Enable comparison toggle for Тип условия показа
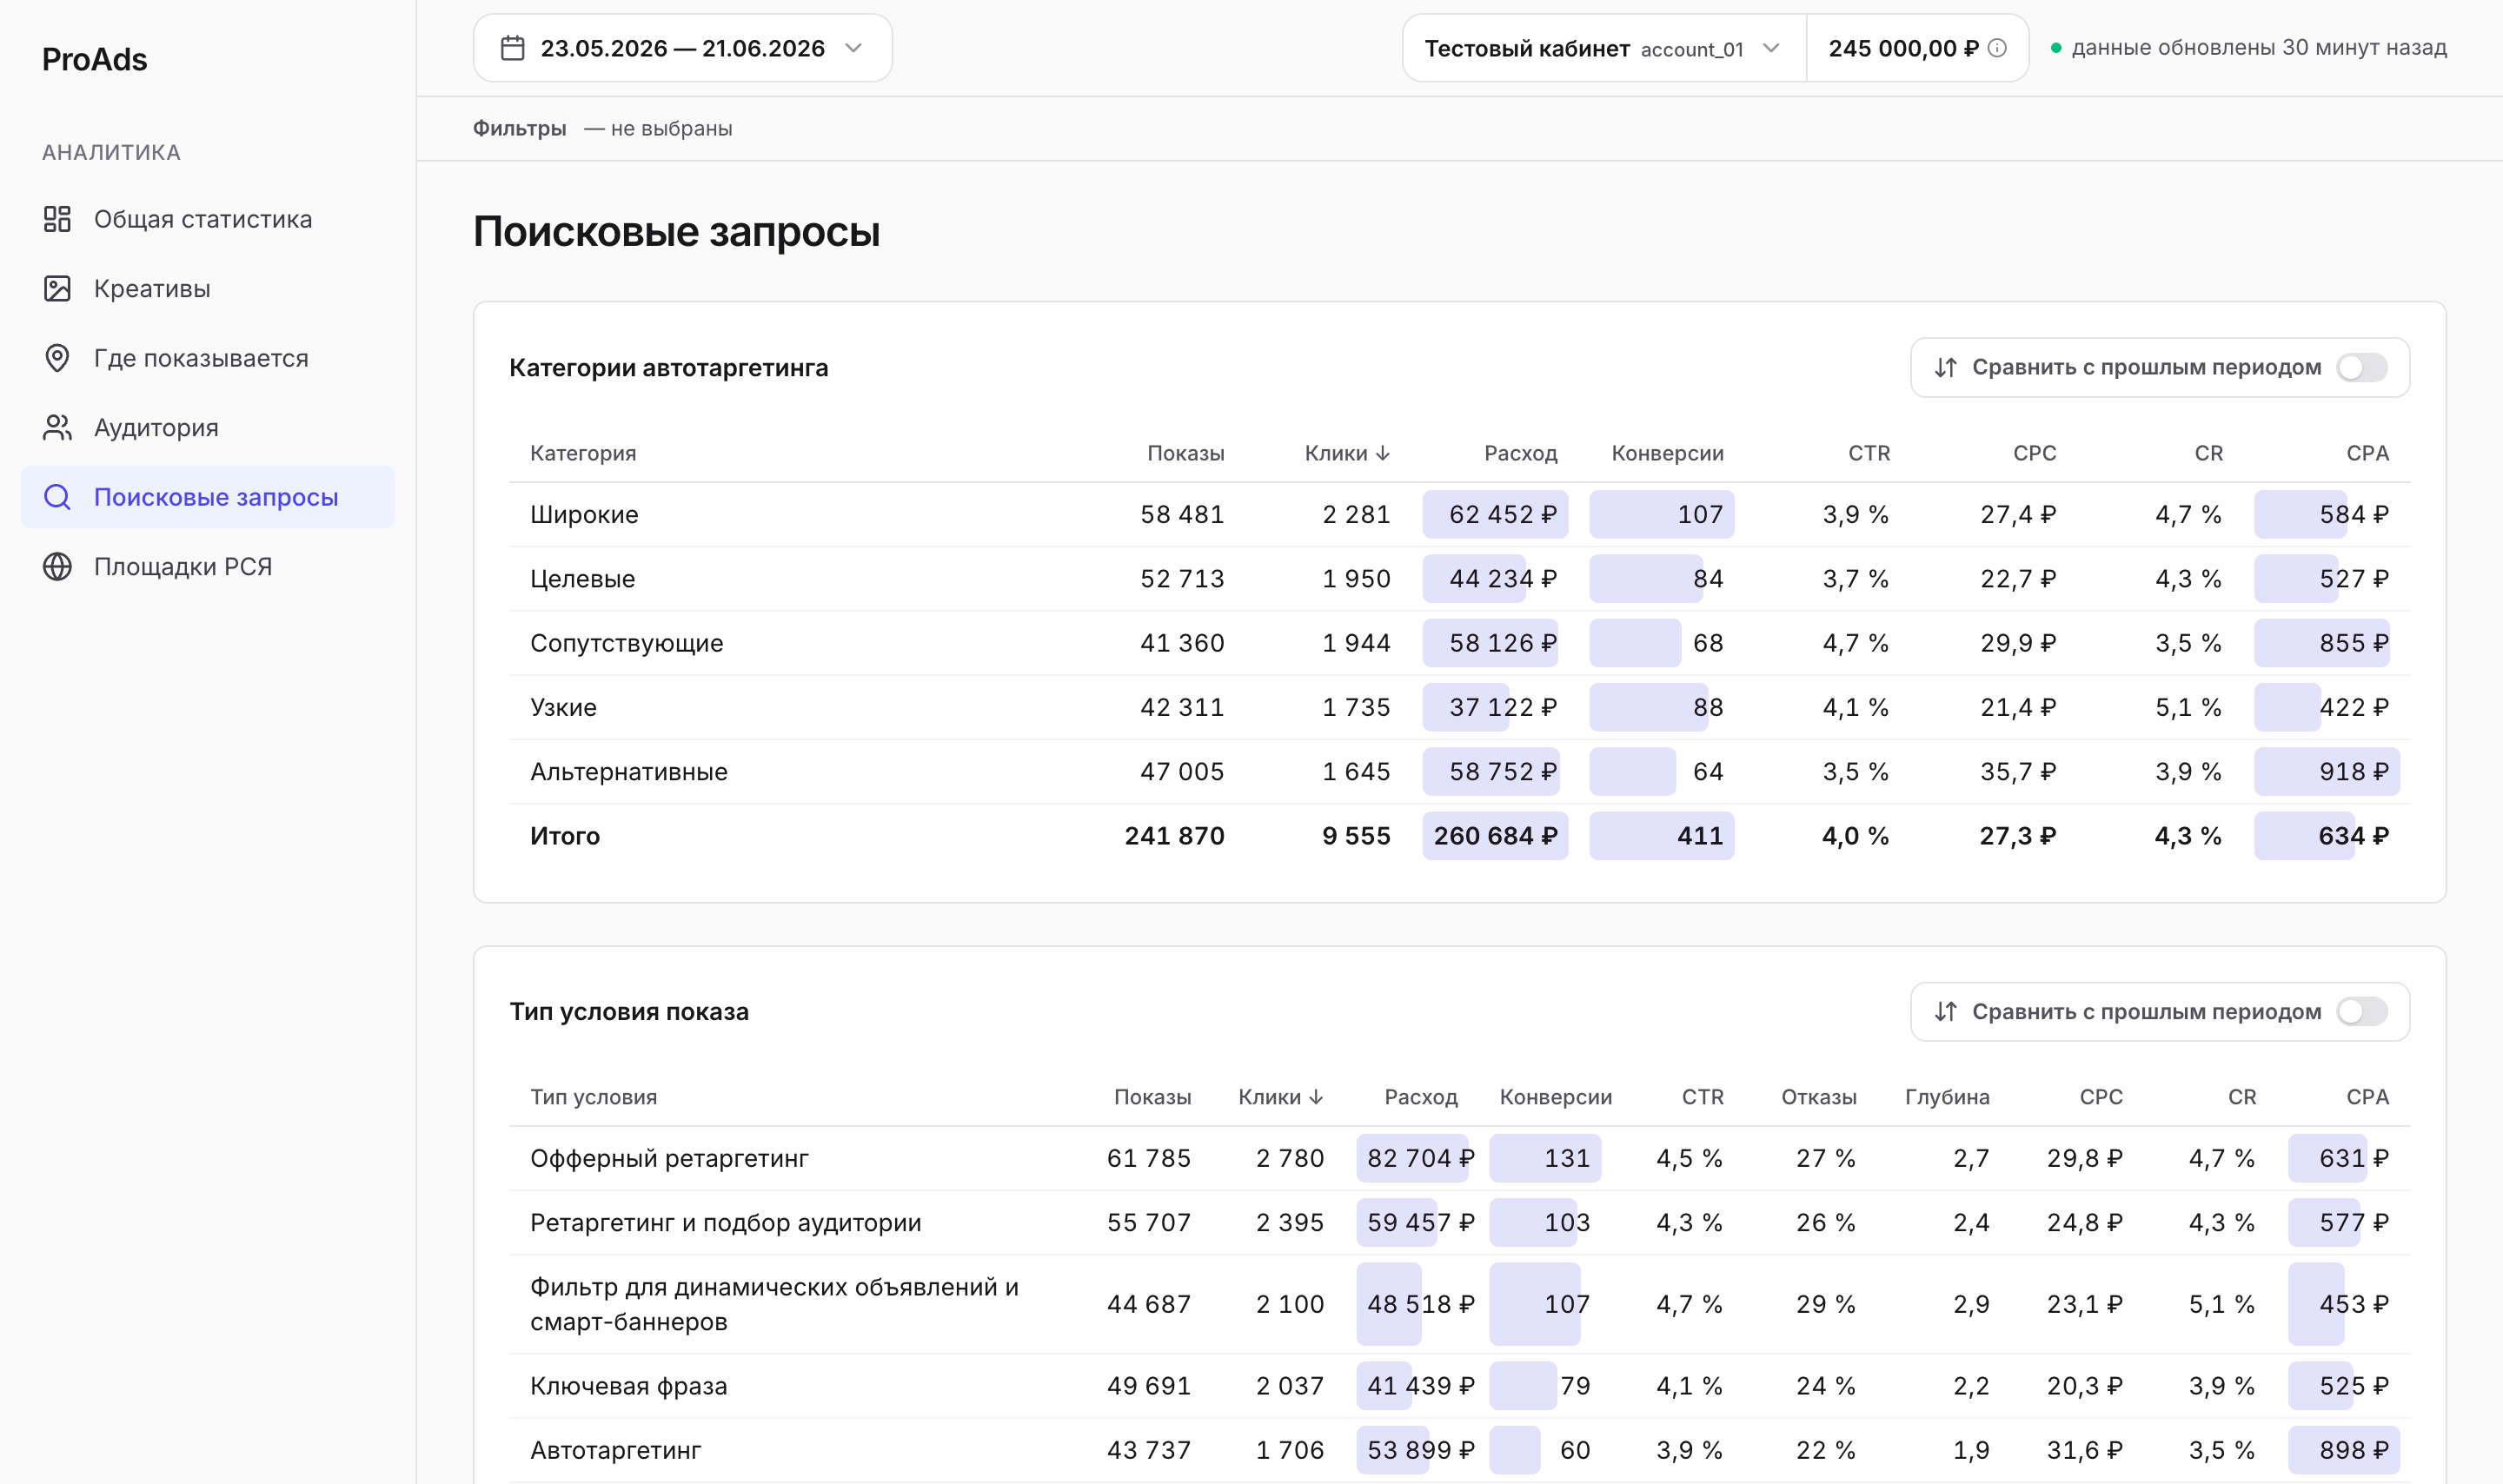 tap(2362, 1012)
